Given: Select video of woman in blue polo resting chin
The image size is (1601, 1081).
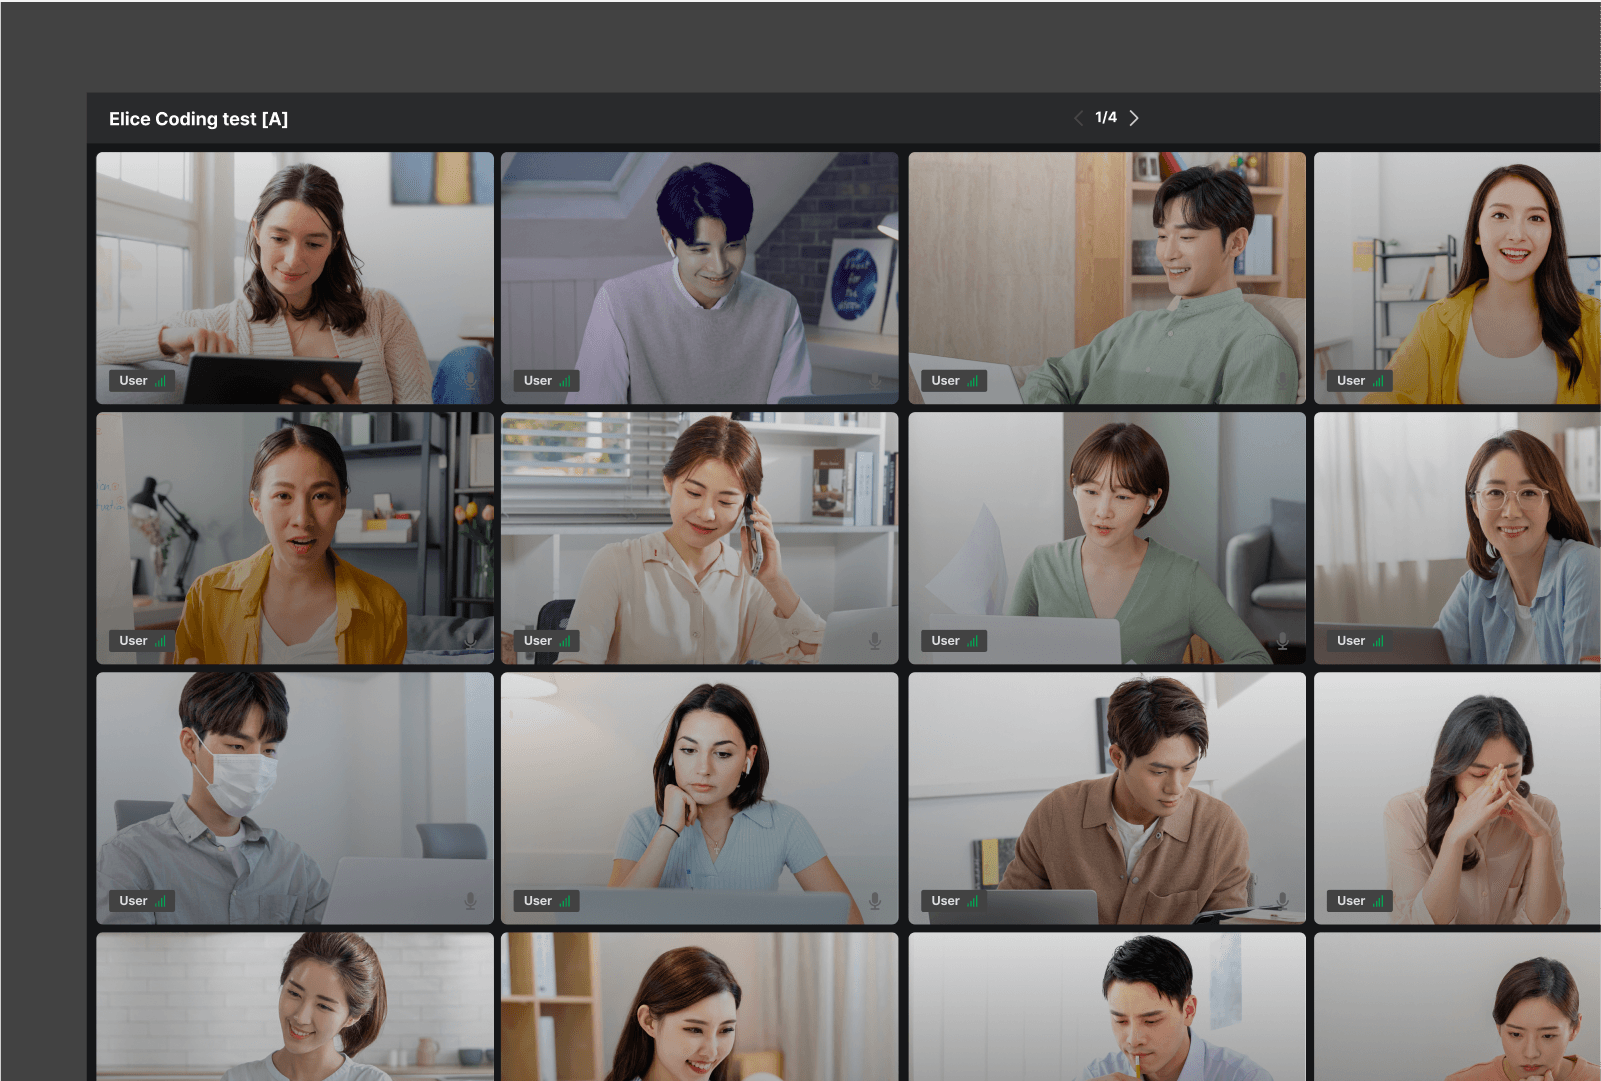Looking at the screenshot, I should point(699,798).
